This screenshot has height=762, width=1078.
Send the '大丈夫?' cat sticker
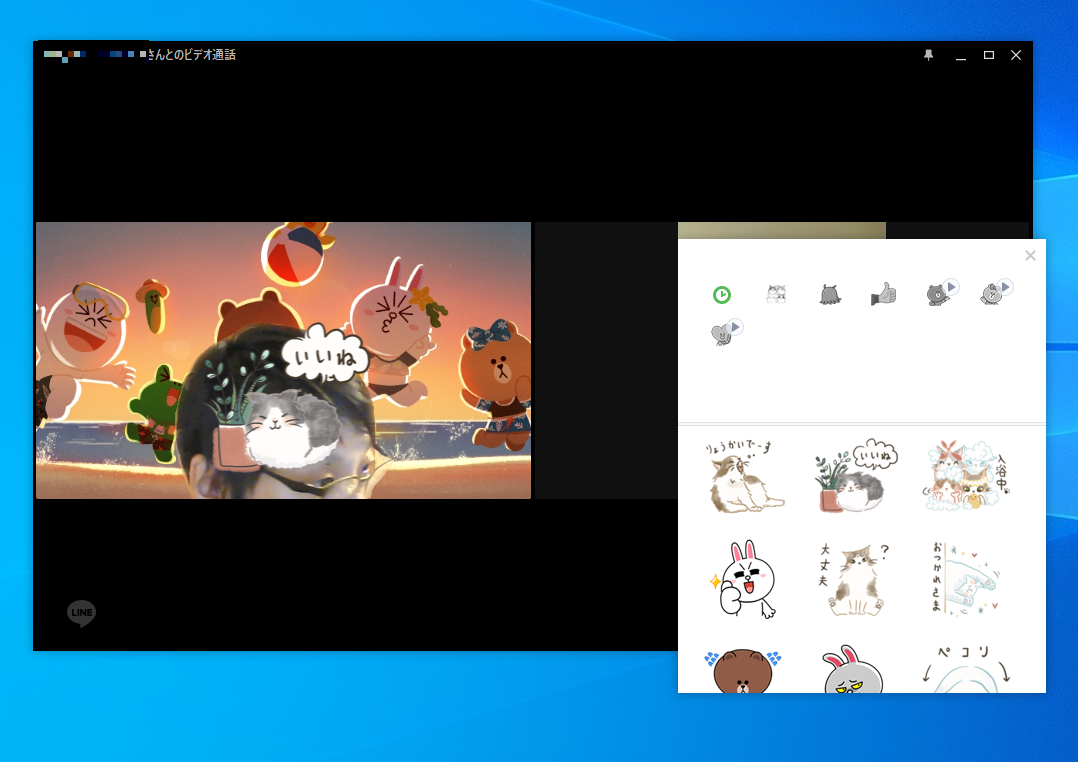point(854,579)
